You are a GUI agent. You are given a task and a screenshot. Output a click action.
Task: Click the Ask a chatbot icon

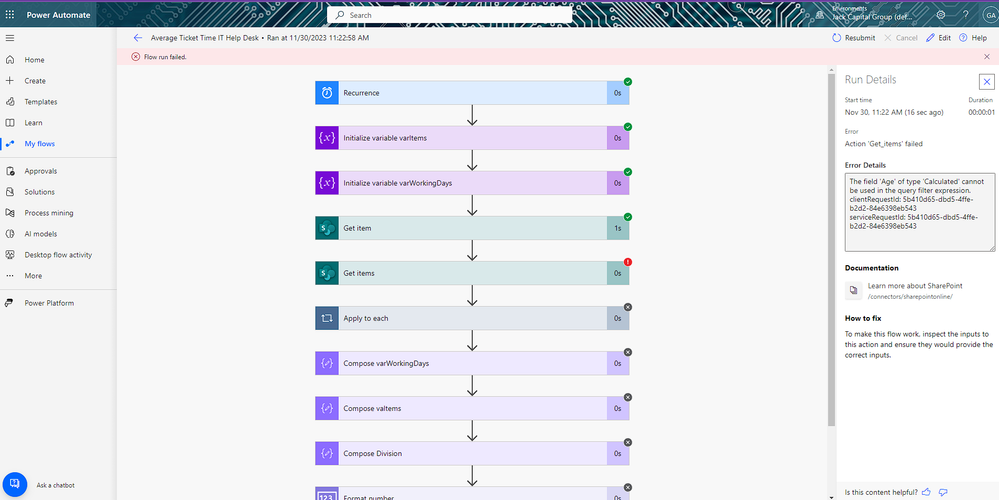tap(15, 485)
